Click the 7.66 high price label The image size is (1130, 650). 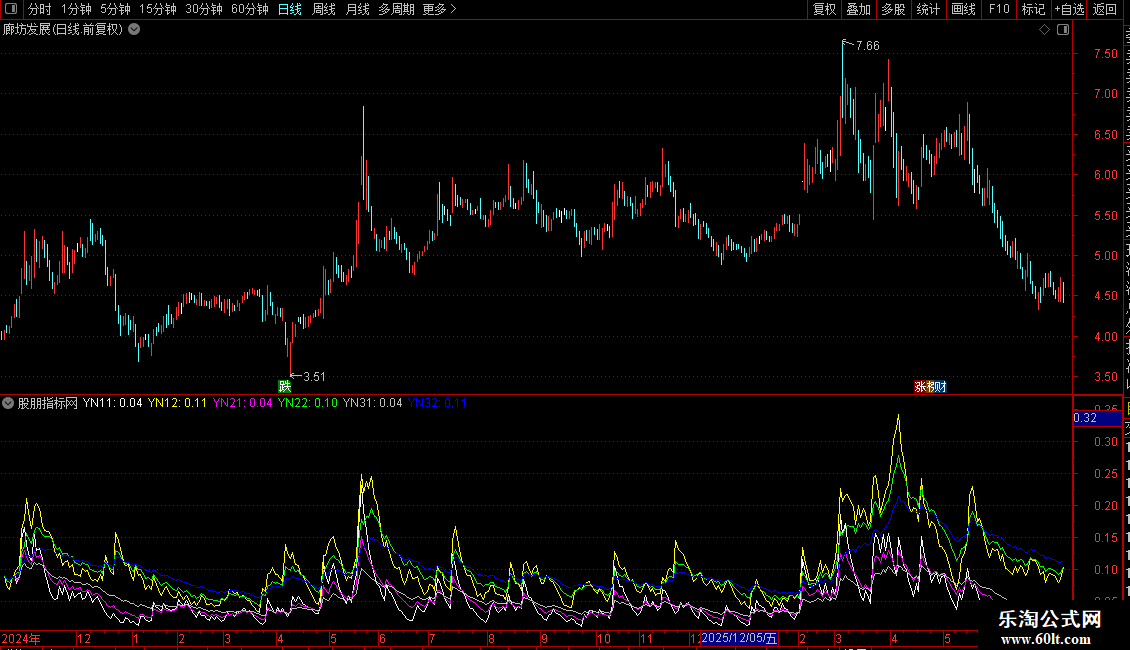pyautogui.click(x=868, y=45)
